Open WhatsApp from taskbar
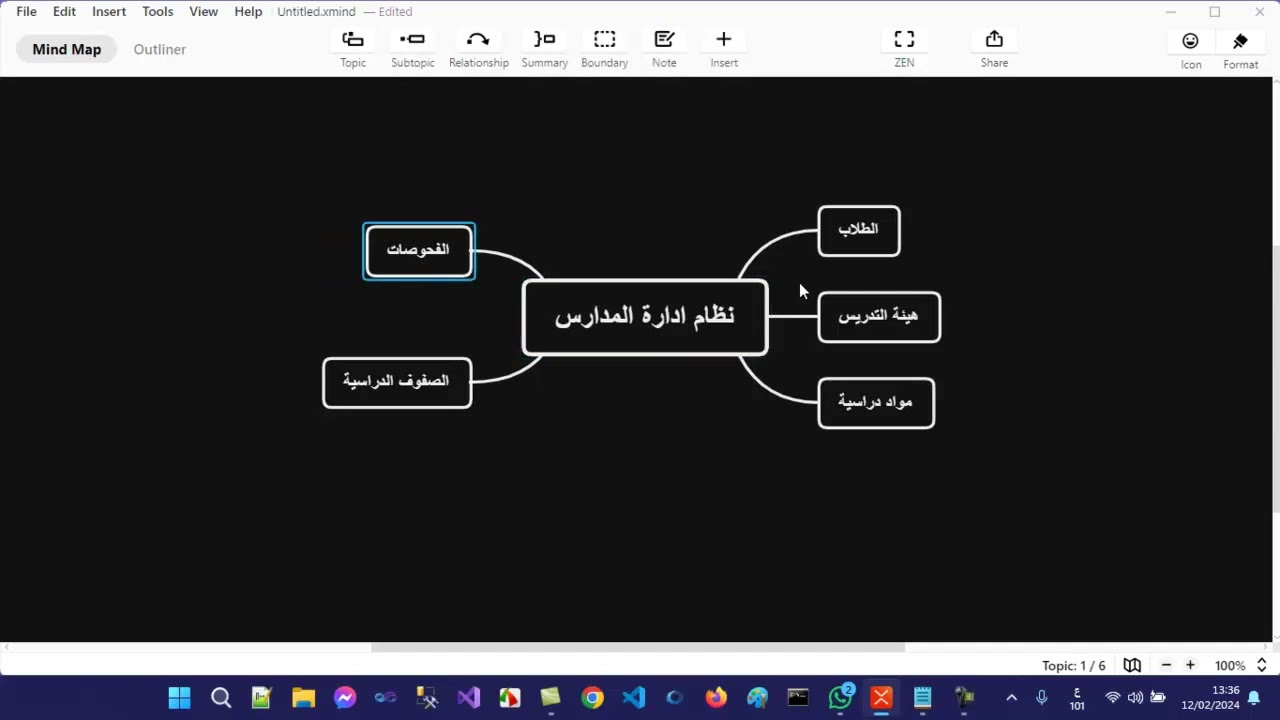Screen dimensions: 1280x720 click(841, 698)
